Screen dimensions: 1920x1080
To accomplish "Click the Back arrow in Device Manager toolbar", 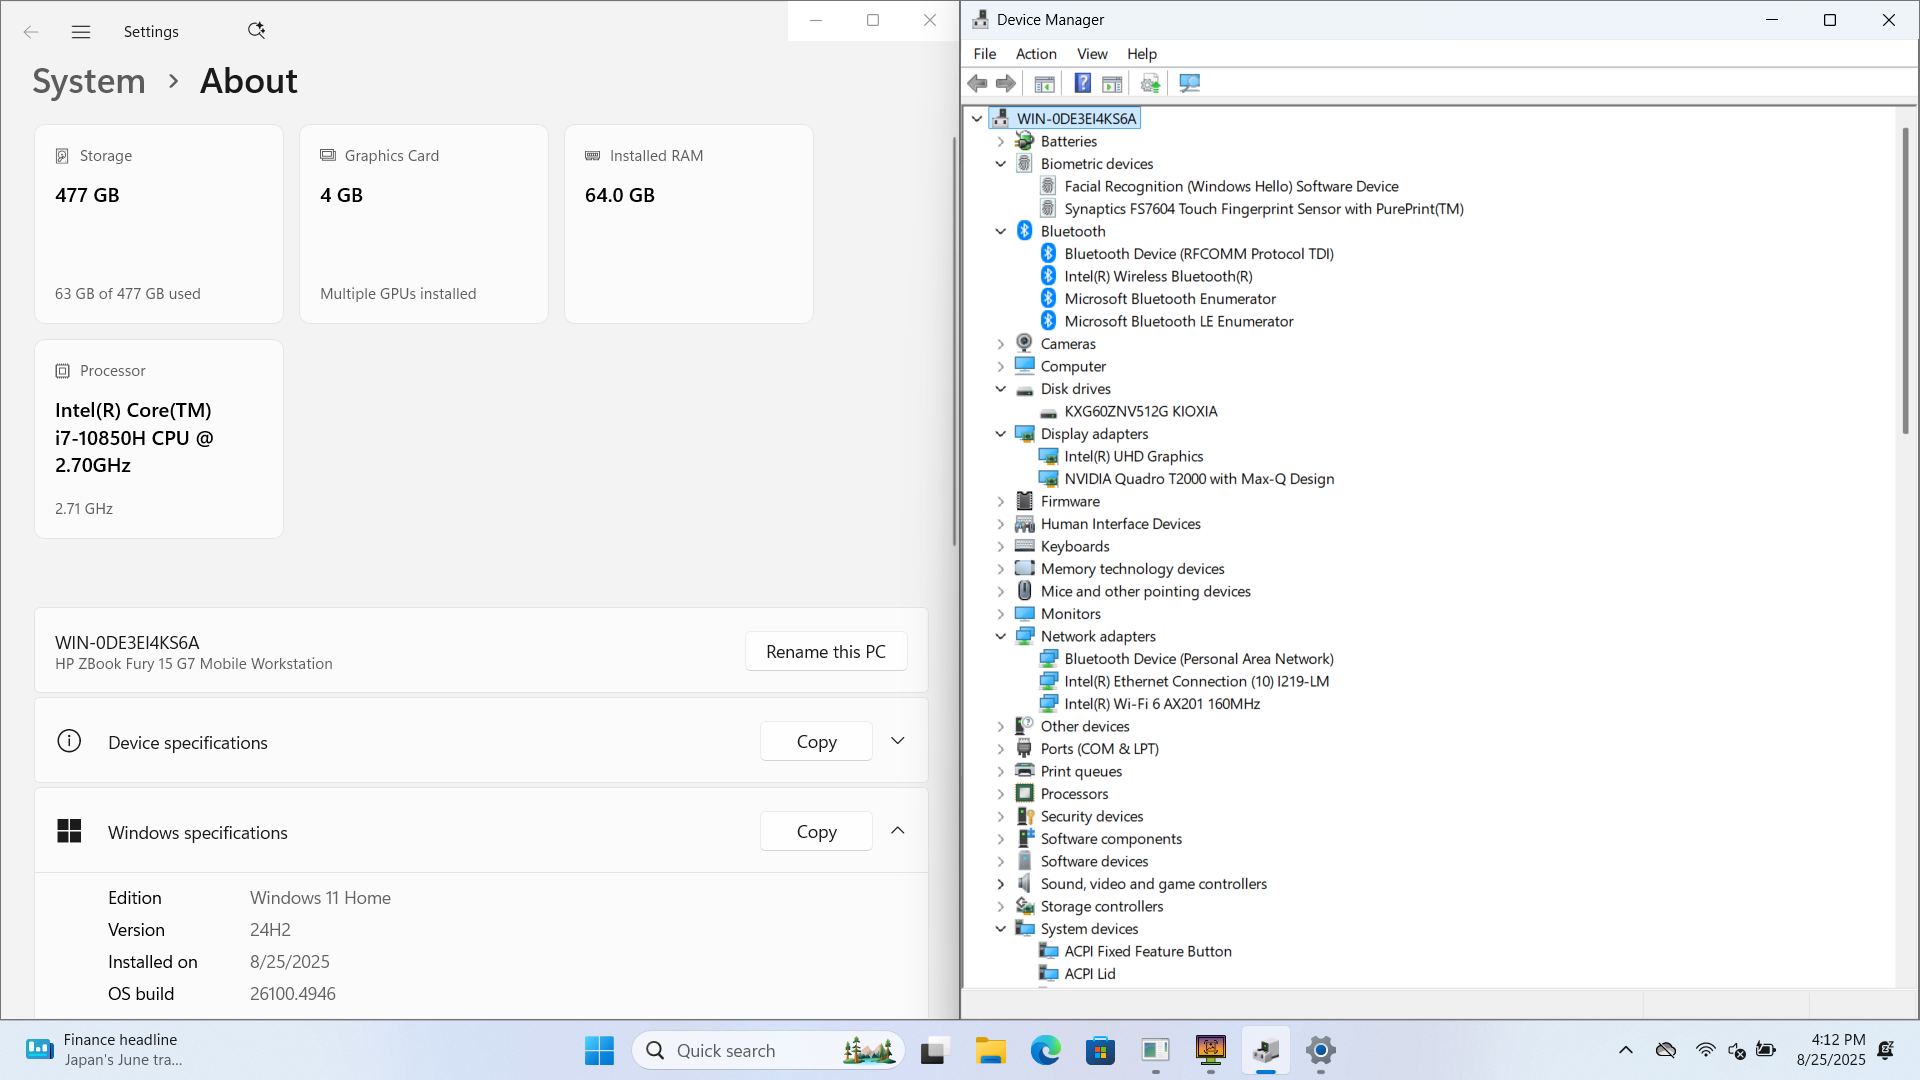I will click(977, 83).
